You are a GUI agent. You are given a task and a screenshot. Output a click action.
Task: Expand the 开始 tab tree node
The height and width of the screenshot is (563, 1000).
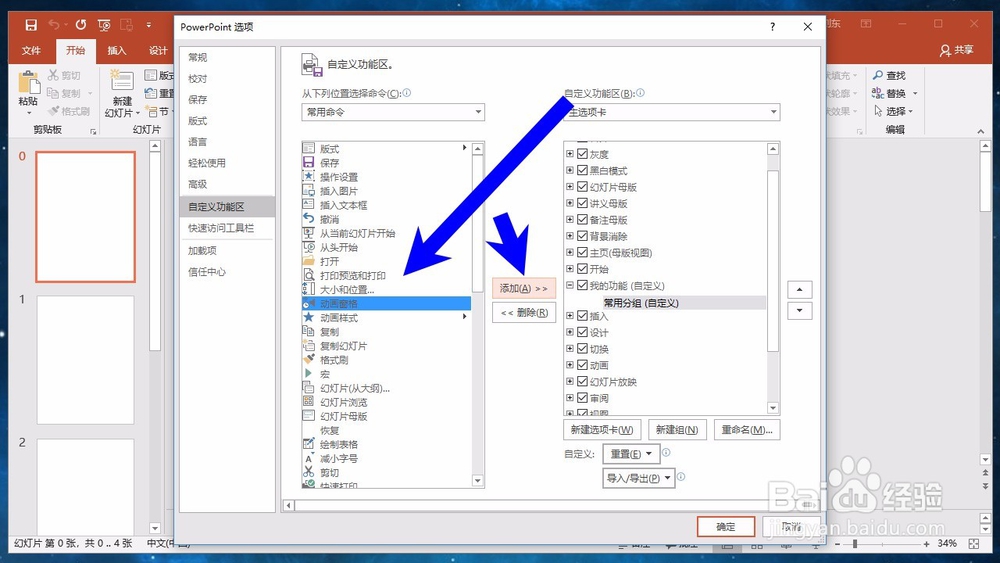pos(570,268)
